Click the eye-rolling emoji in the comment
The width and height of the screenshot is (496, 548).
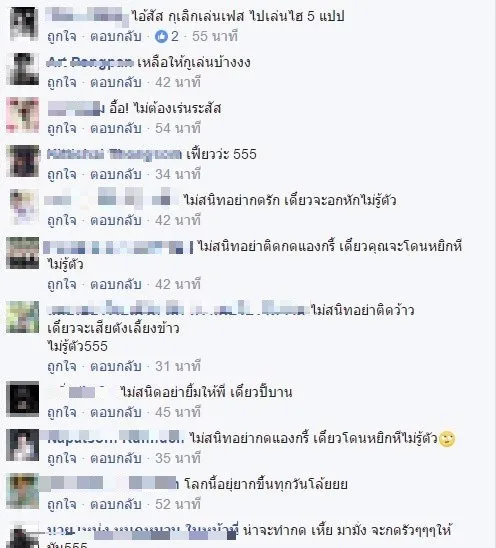click(447, 439)
